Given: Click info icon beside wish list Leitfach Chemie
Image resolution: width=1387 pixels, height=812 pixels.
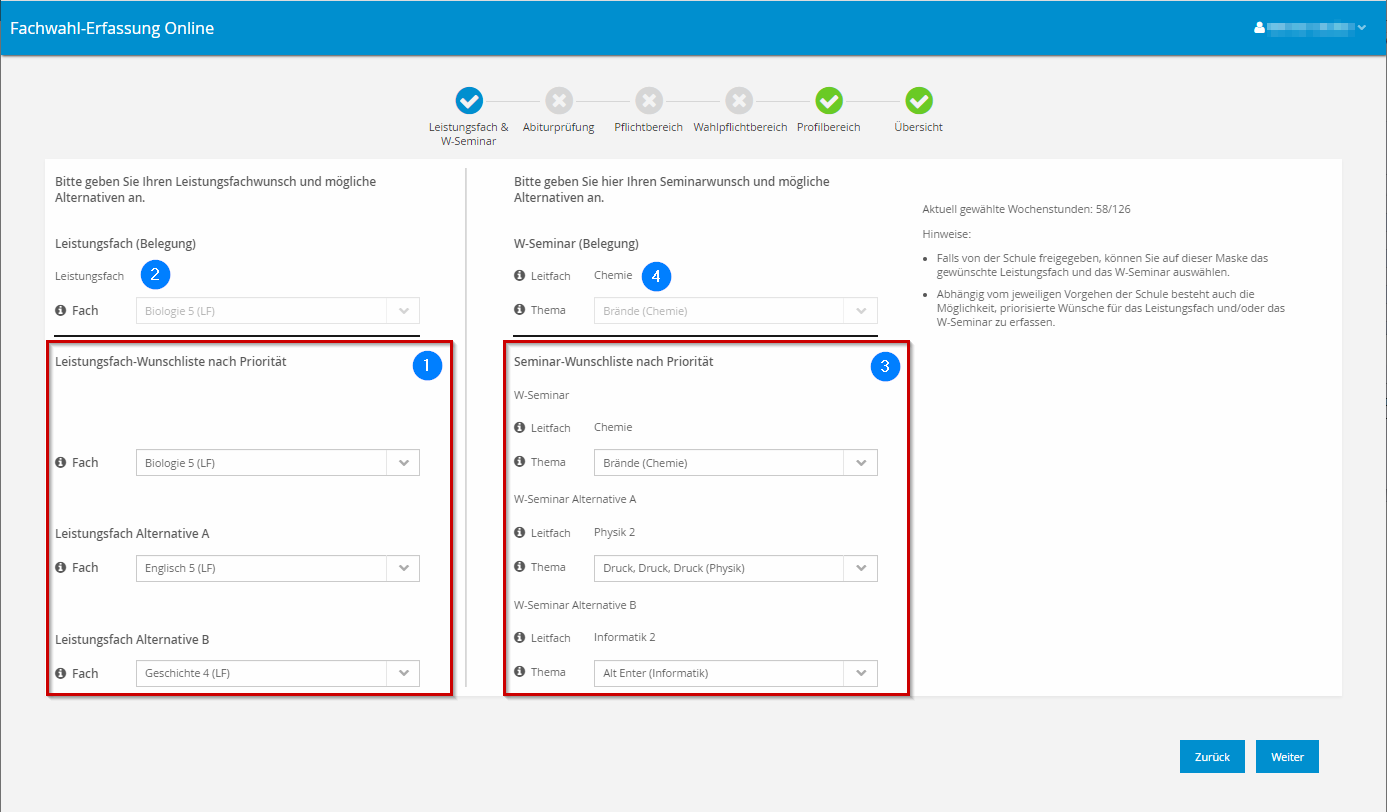Looking at the screenshot, I should (519, 427).
